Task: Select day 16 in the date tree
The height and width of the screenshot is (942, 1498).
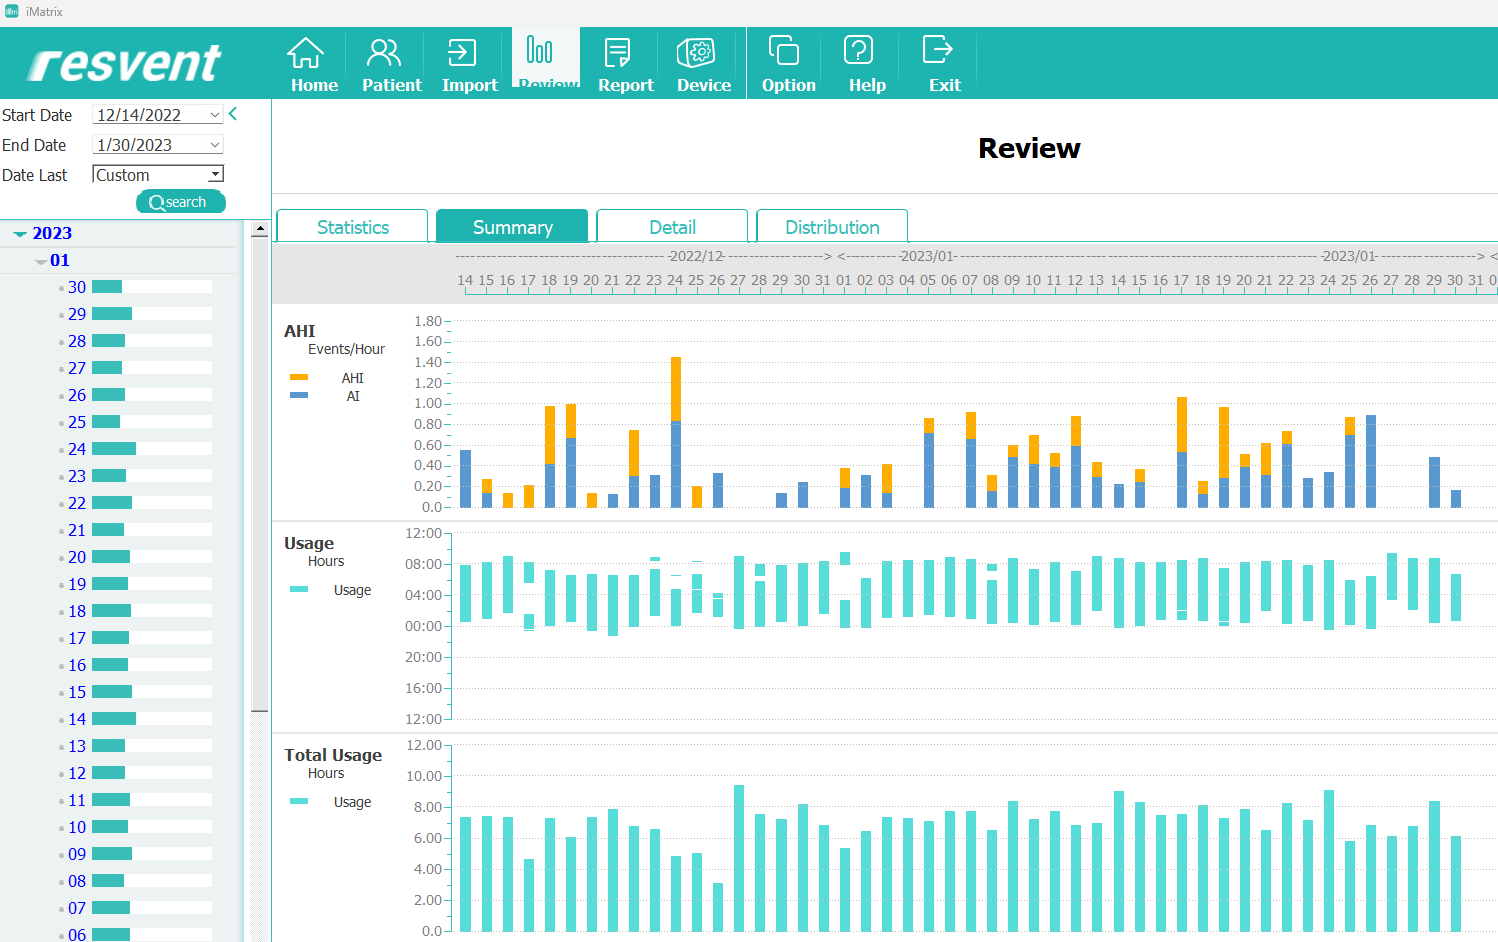Action: point(77,665)
